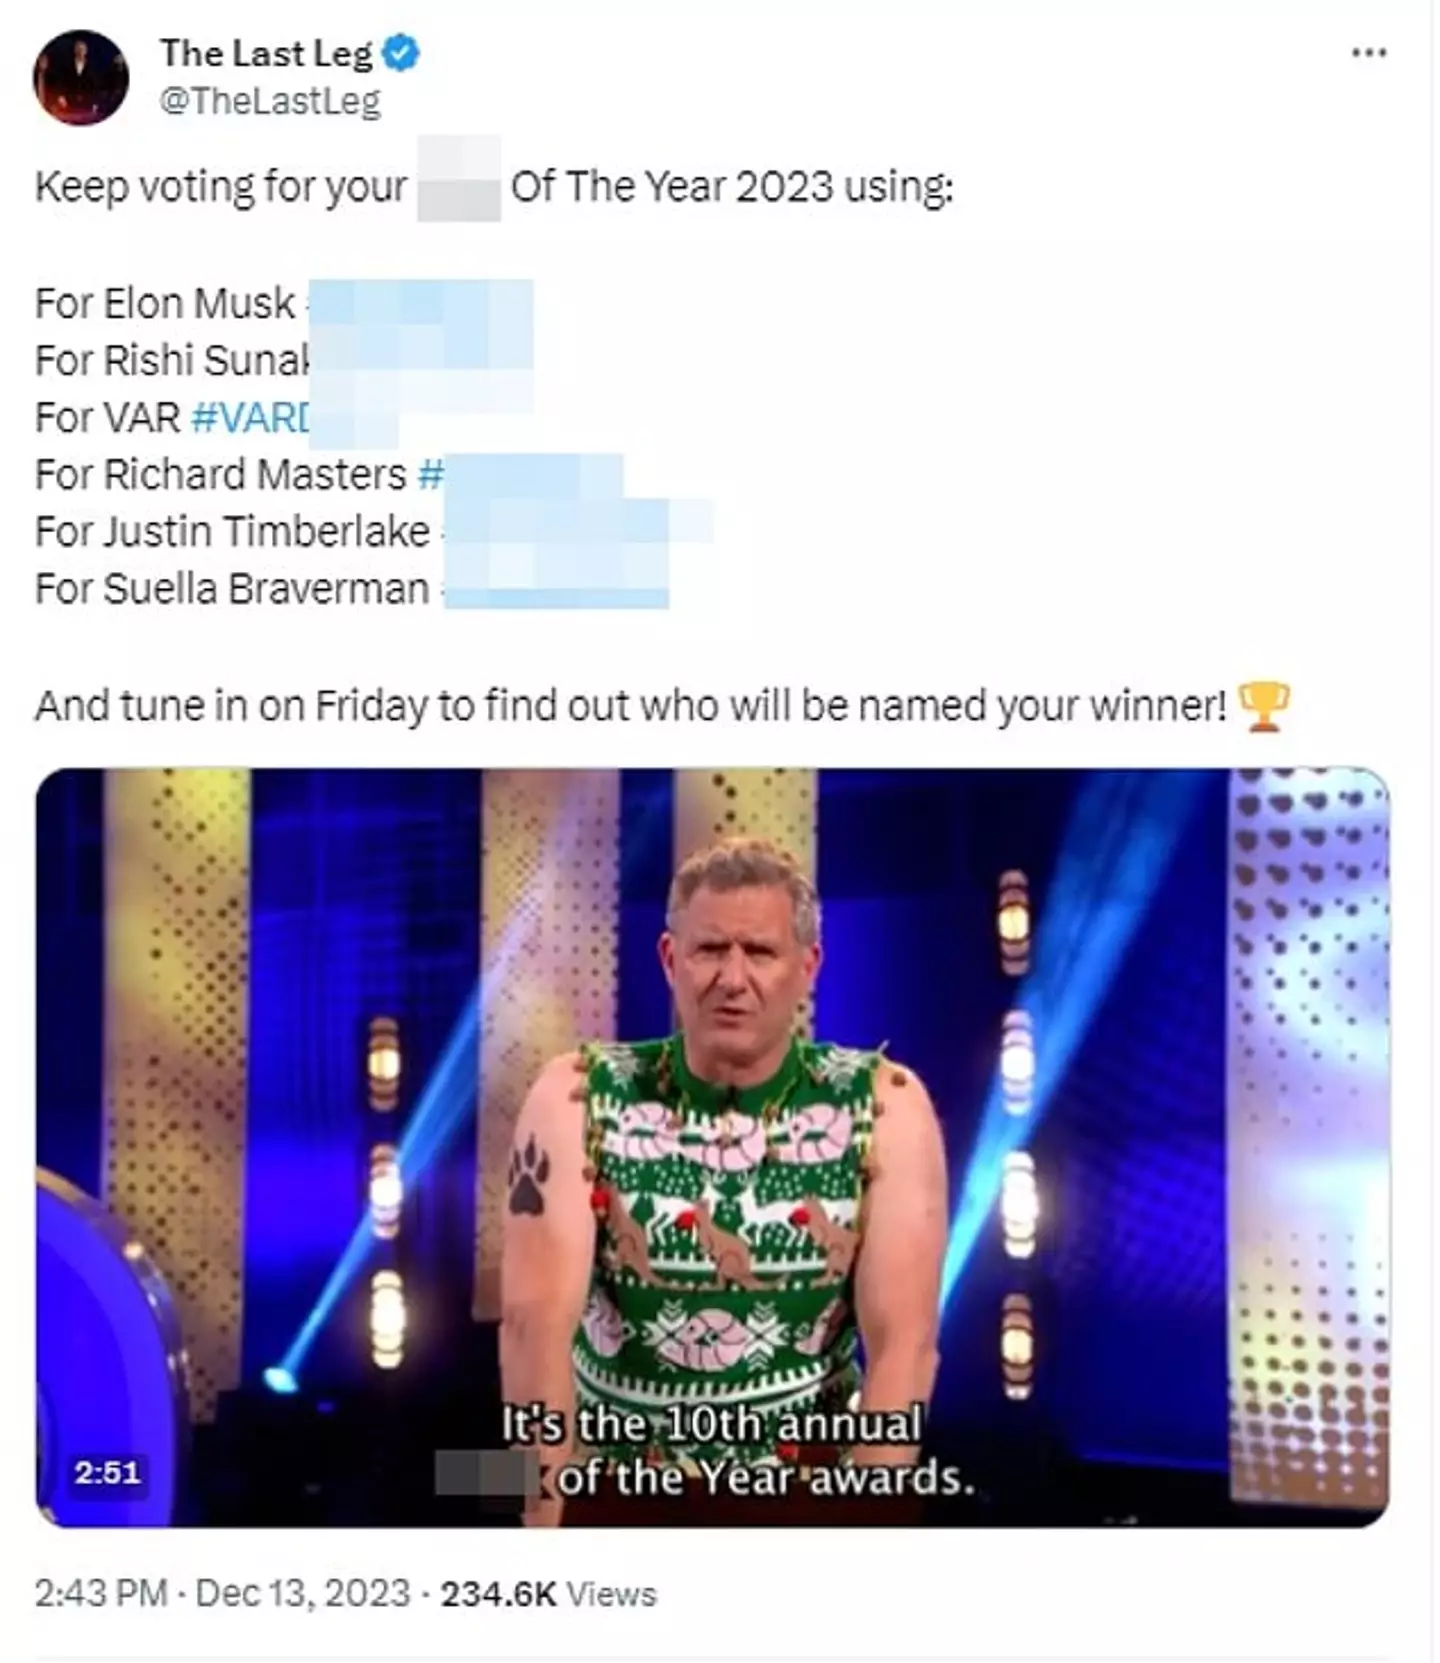The width and height of the screenshot is (1440, 1663).
Task: Open the three-dot more options menu
Action: coord(1369,52)
